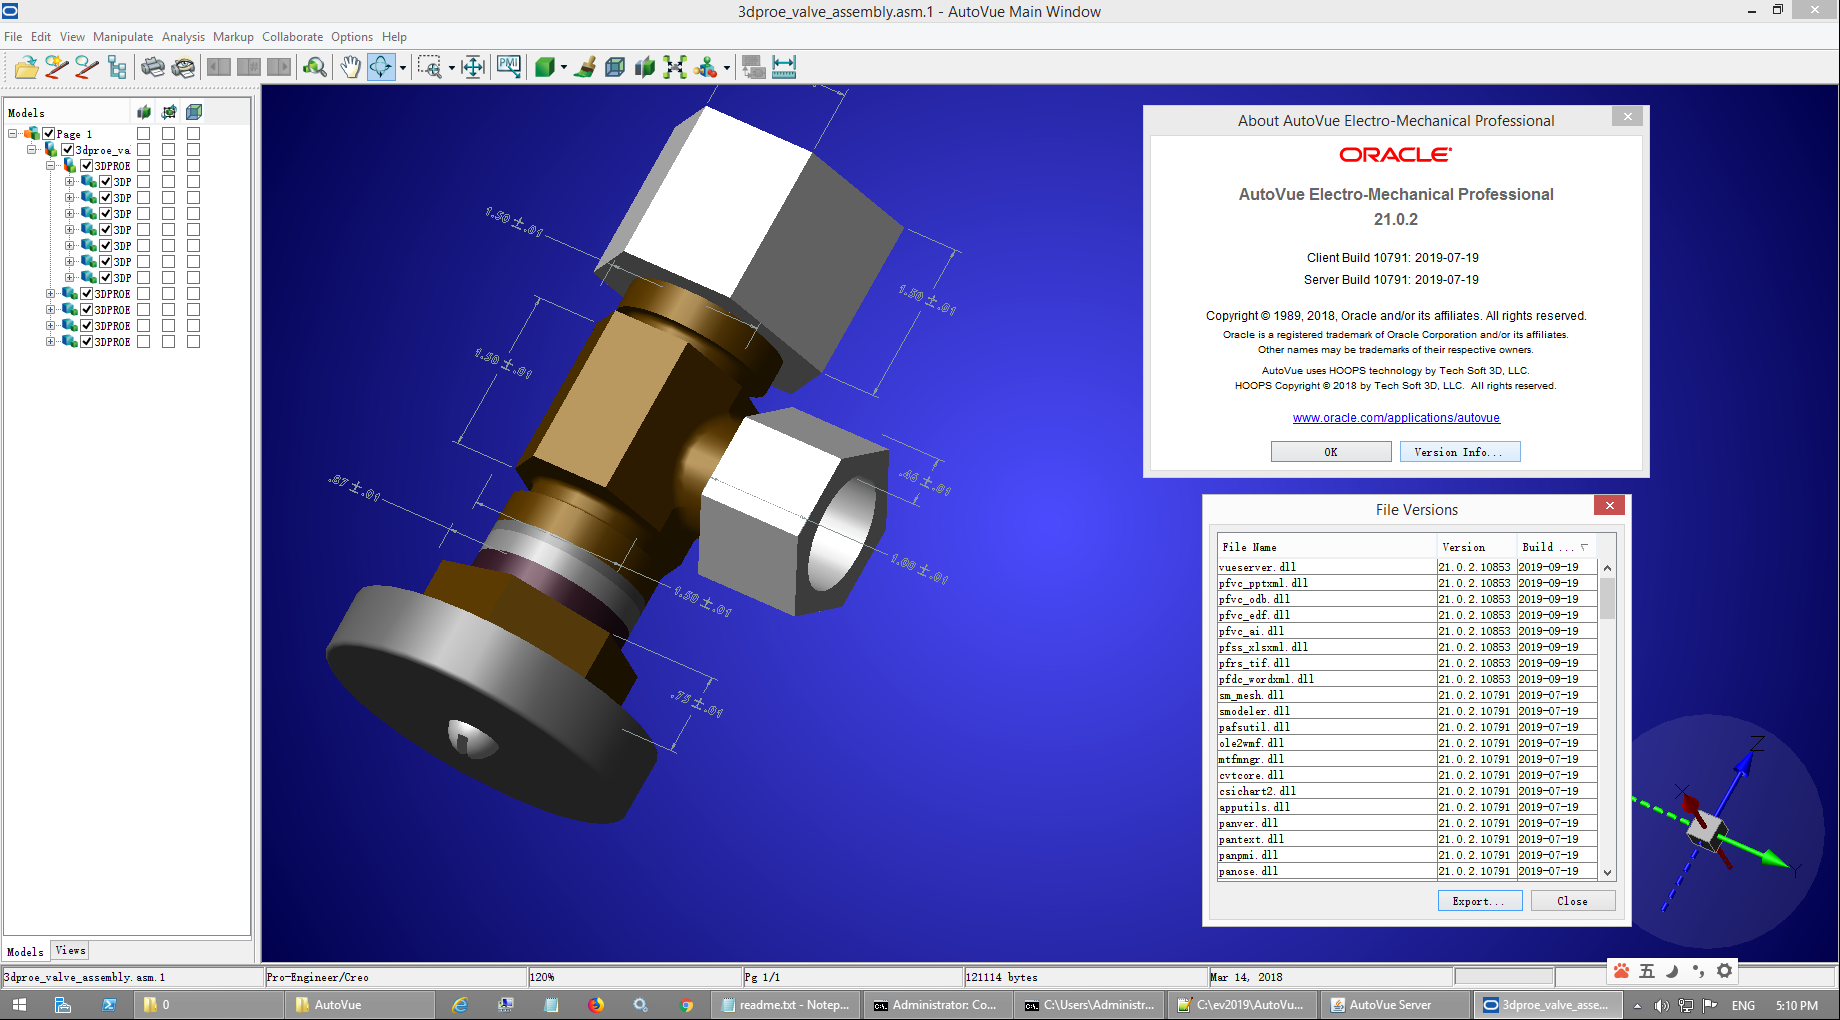Click the user coordinate system icon
The width and height of the screenshot is (1840, 1020).
pyautogui.click(x=706, y=67)
